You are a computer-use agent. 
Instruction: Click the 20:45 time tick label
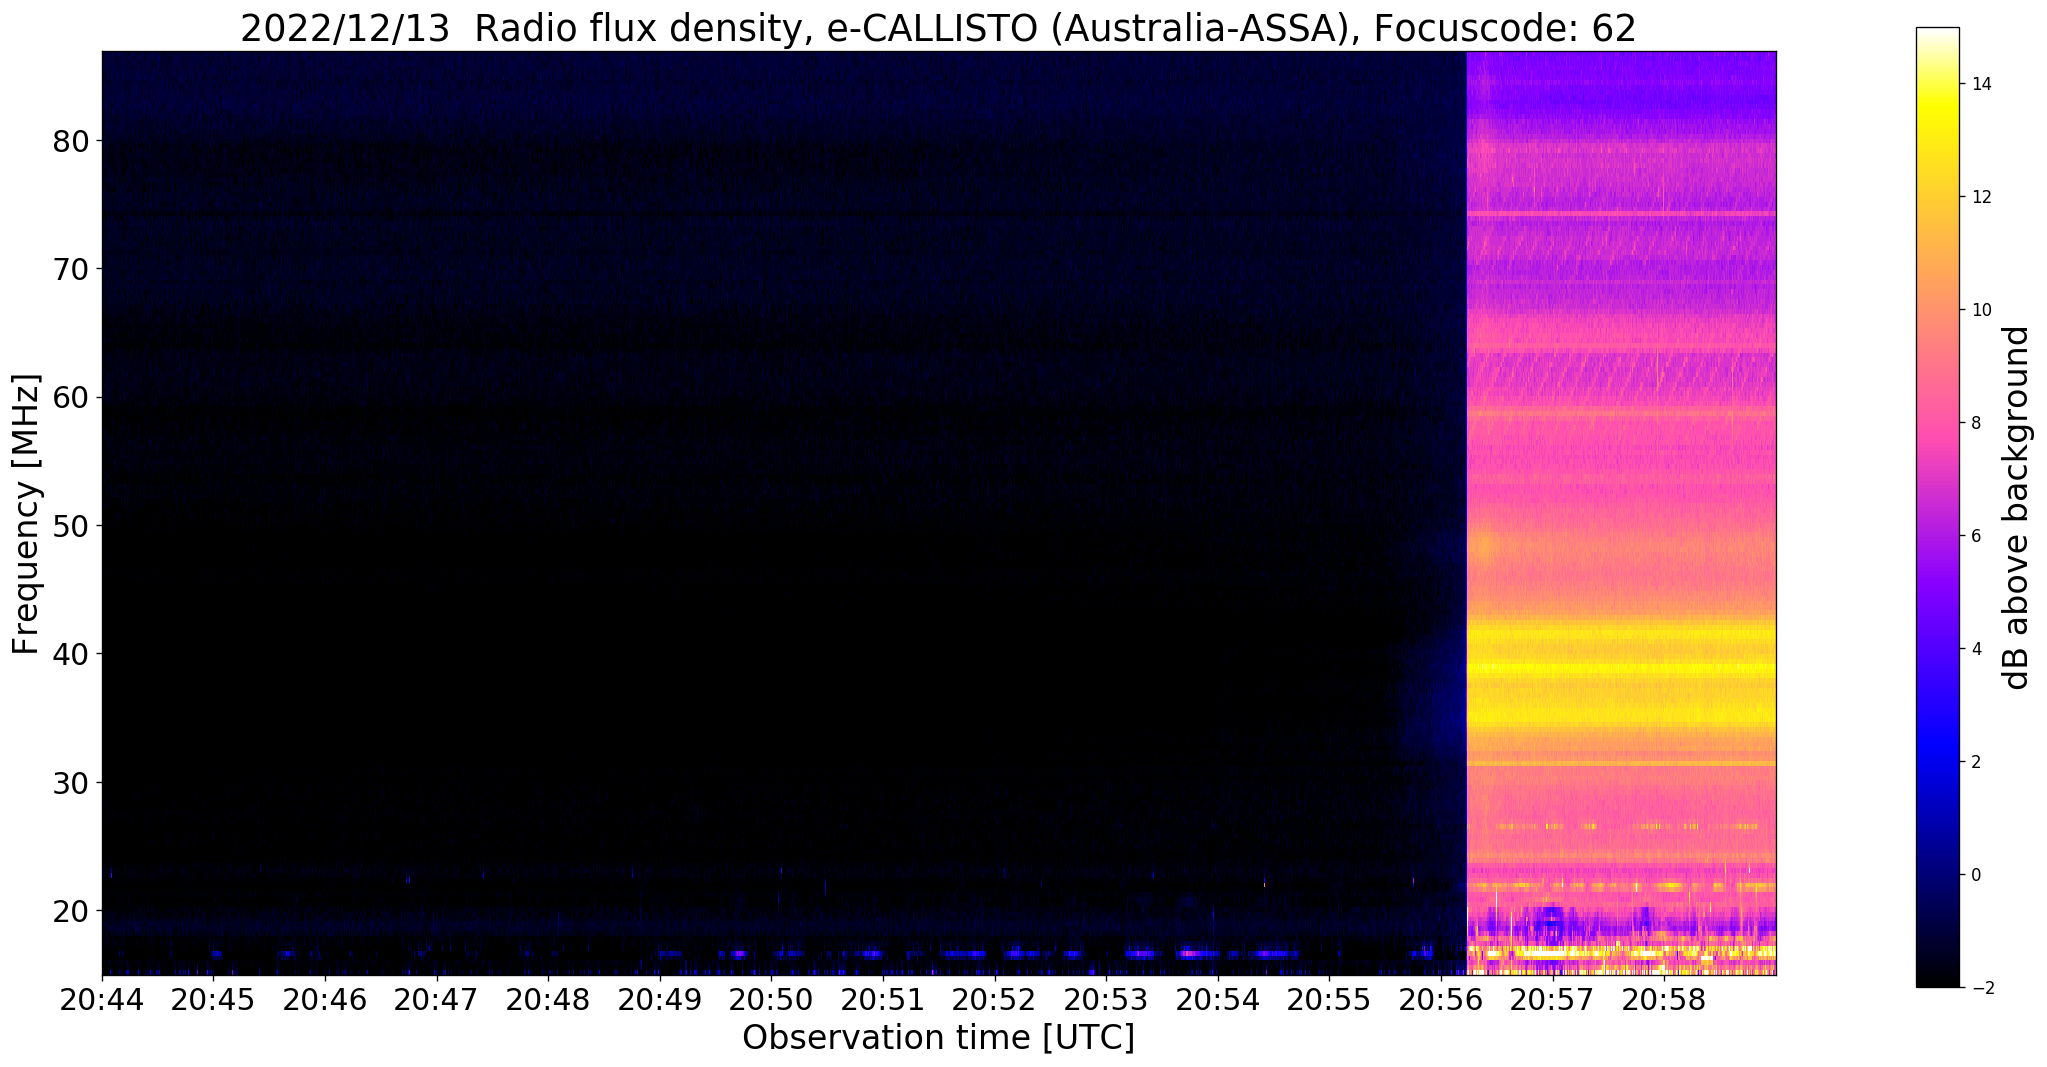(x=213, y=999)
